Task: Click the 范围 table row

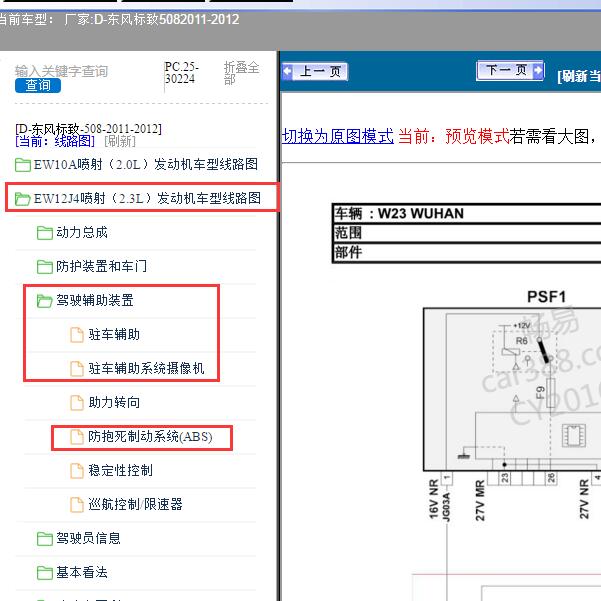Action: 467,233
